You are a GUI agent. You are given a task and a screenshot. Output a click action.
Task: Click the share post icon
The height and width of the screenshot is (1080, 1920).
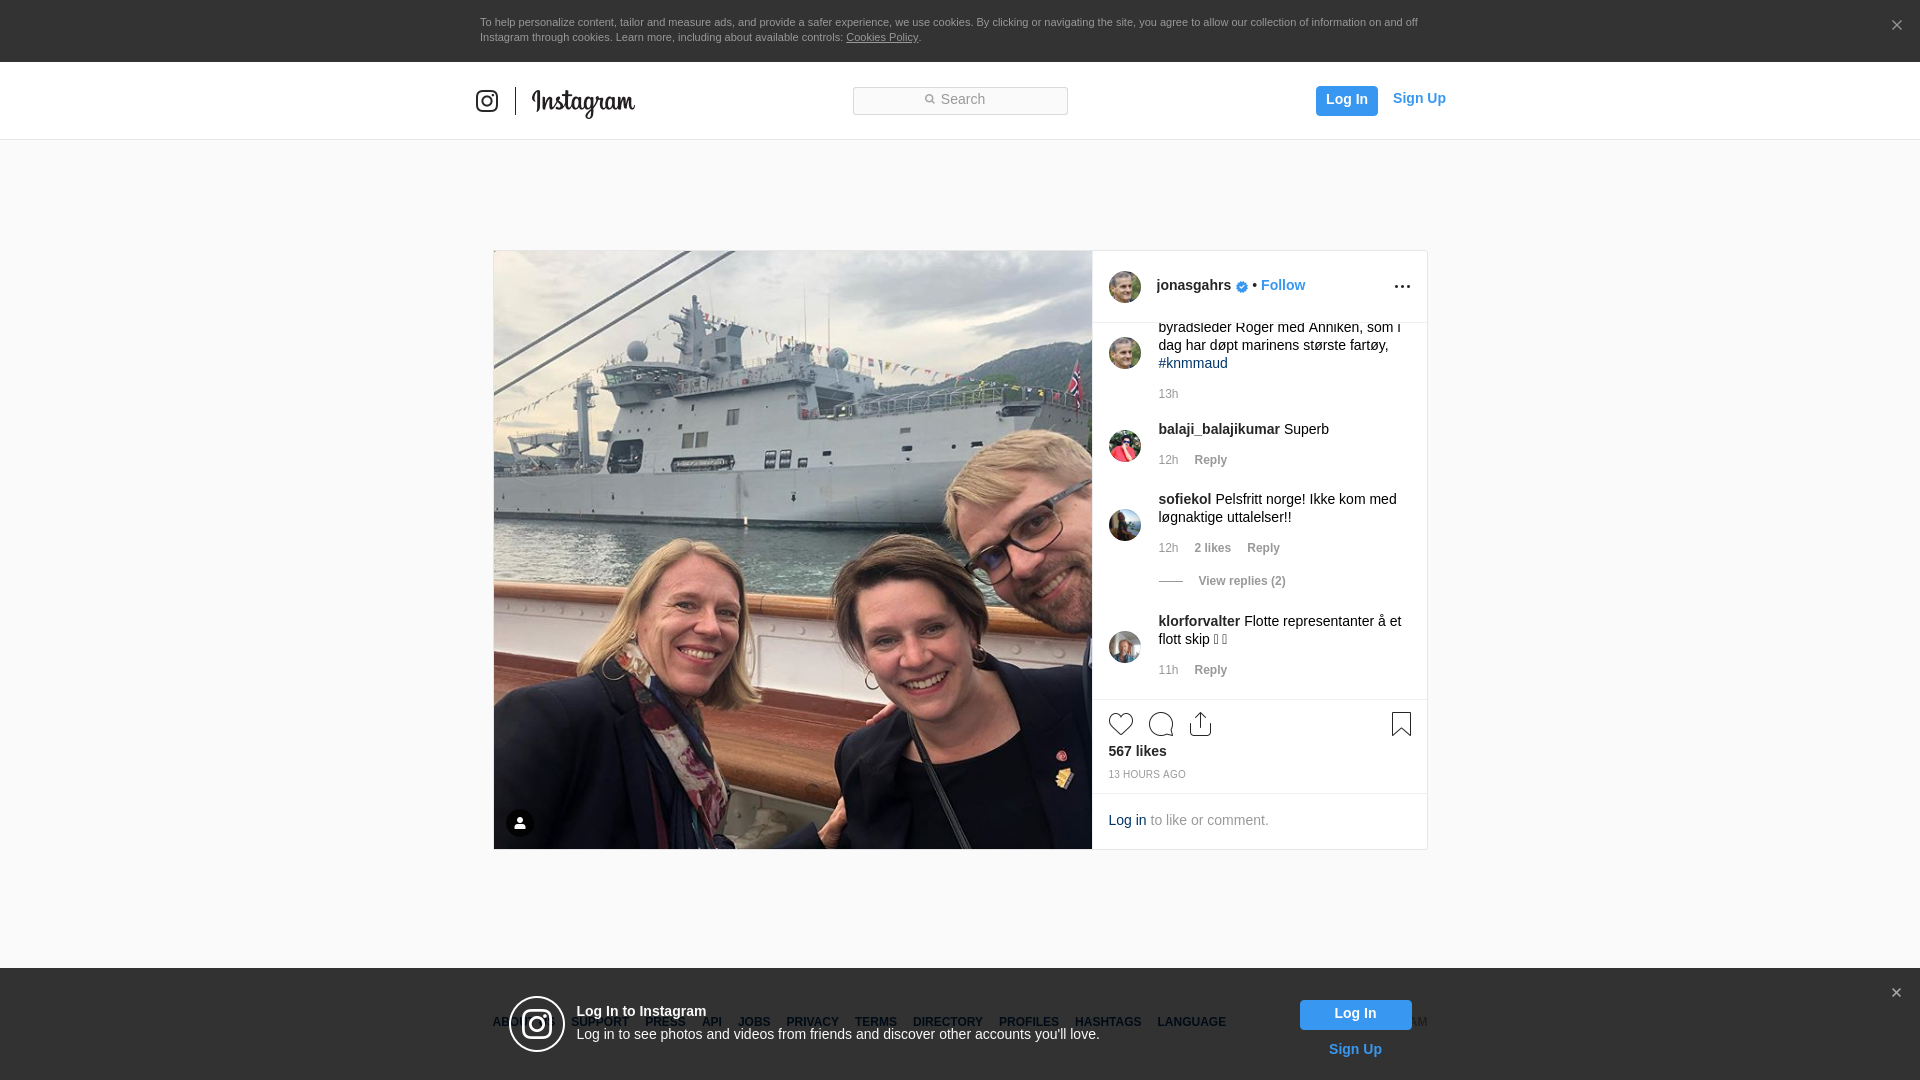point(1200,724)
